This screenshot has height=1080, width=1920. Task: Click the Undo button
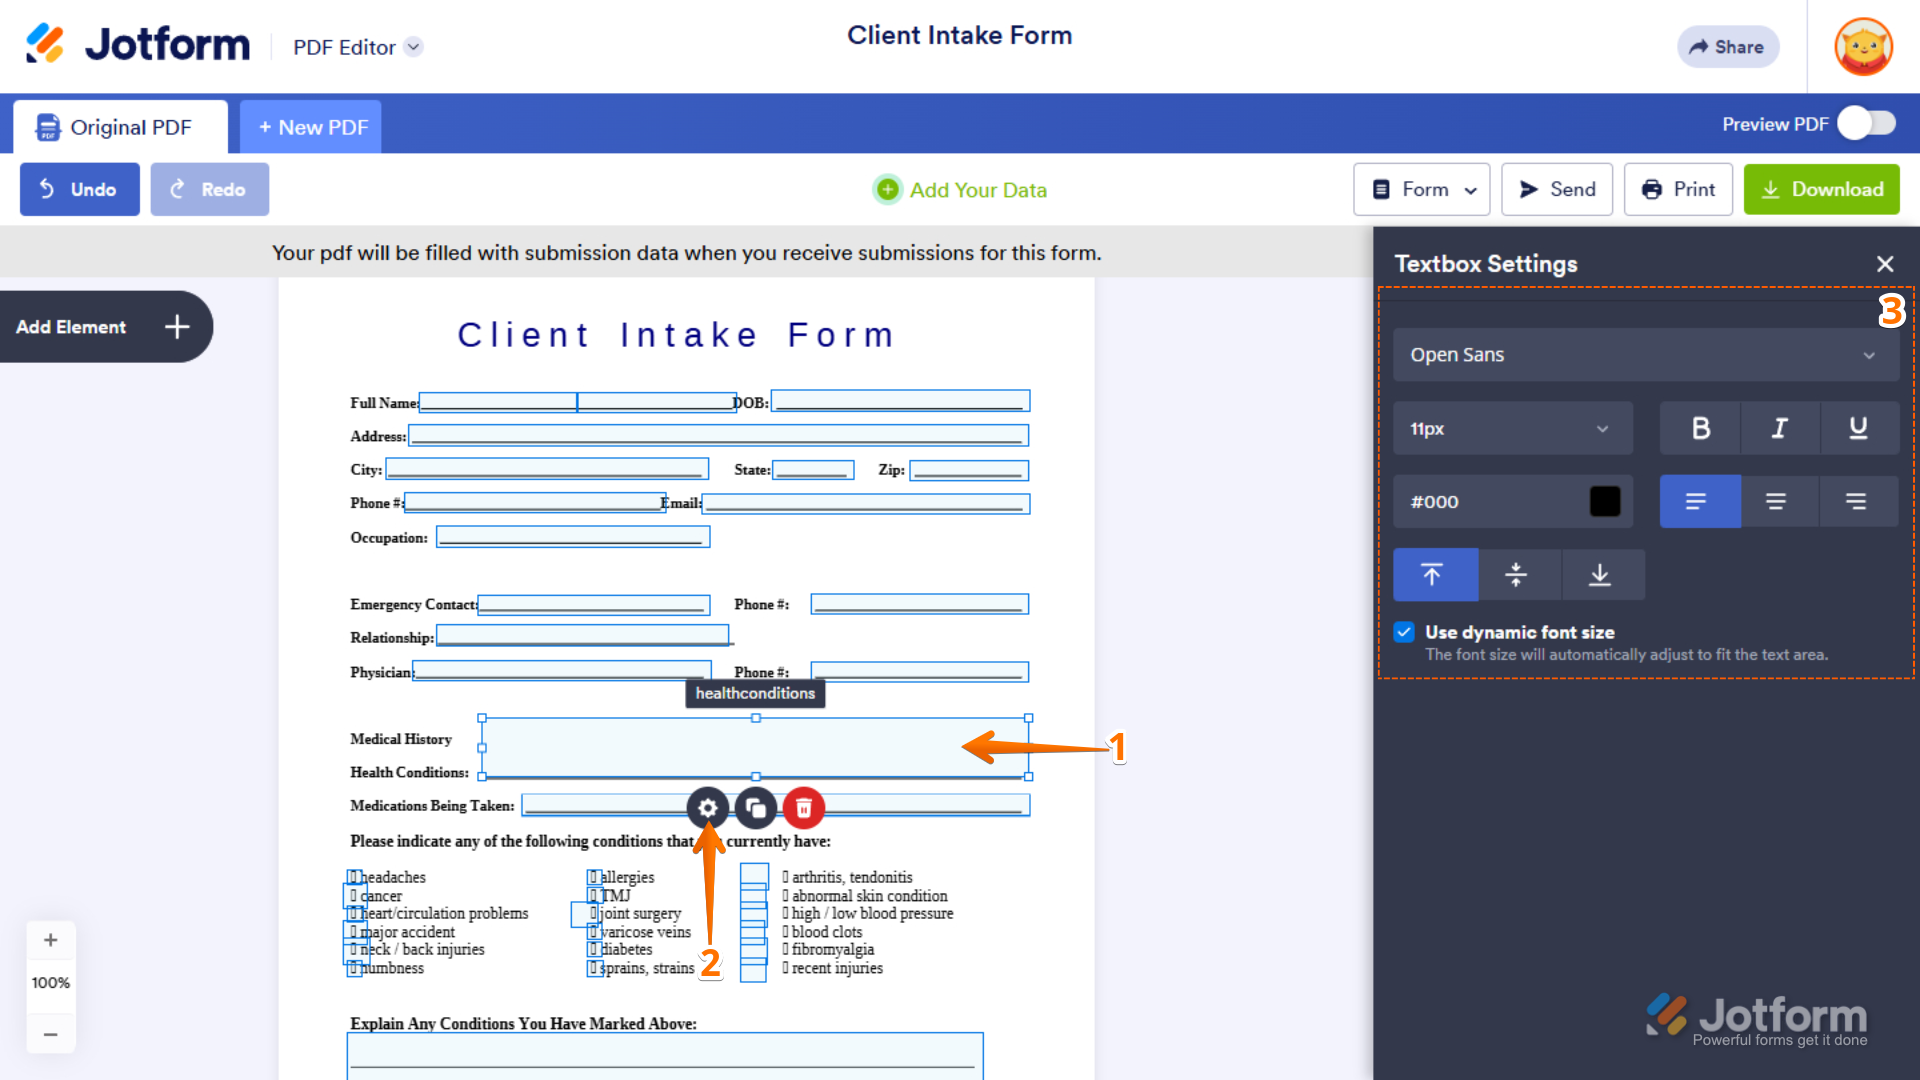(80, 190)
